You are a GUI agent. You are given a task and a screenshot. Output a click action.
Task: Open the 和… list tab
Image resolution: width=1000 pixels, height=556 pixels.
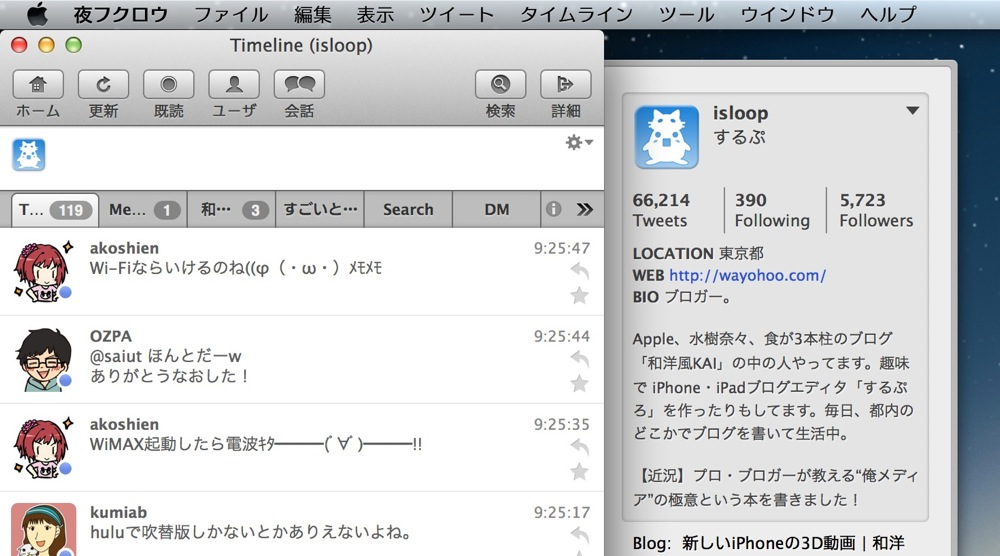click(232, 210)
